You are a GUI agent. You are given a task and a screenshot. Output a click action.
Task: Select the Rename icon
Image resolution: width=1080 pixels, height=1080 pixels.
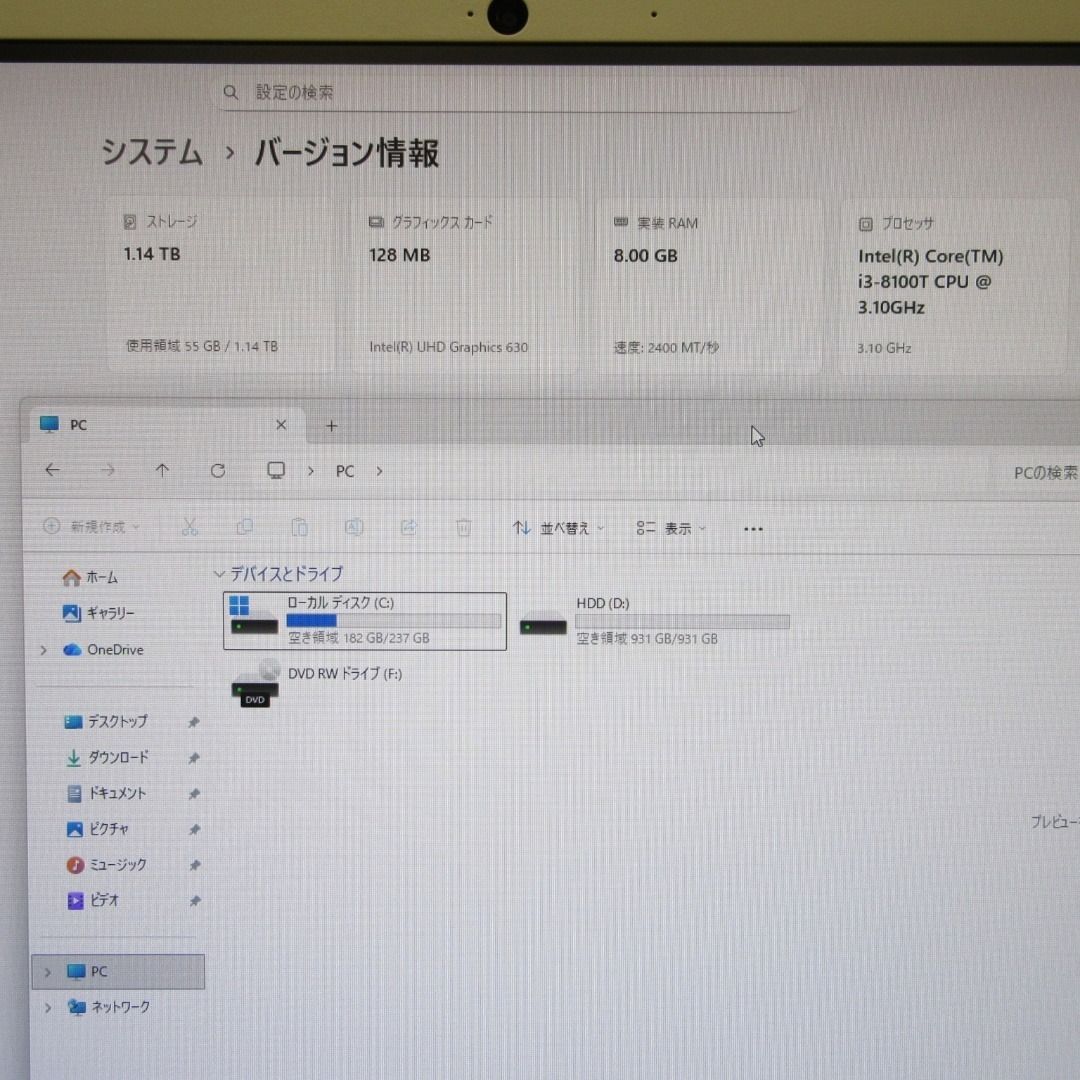point(353,527)
